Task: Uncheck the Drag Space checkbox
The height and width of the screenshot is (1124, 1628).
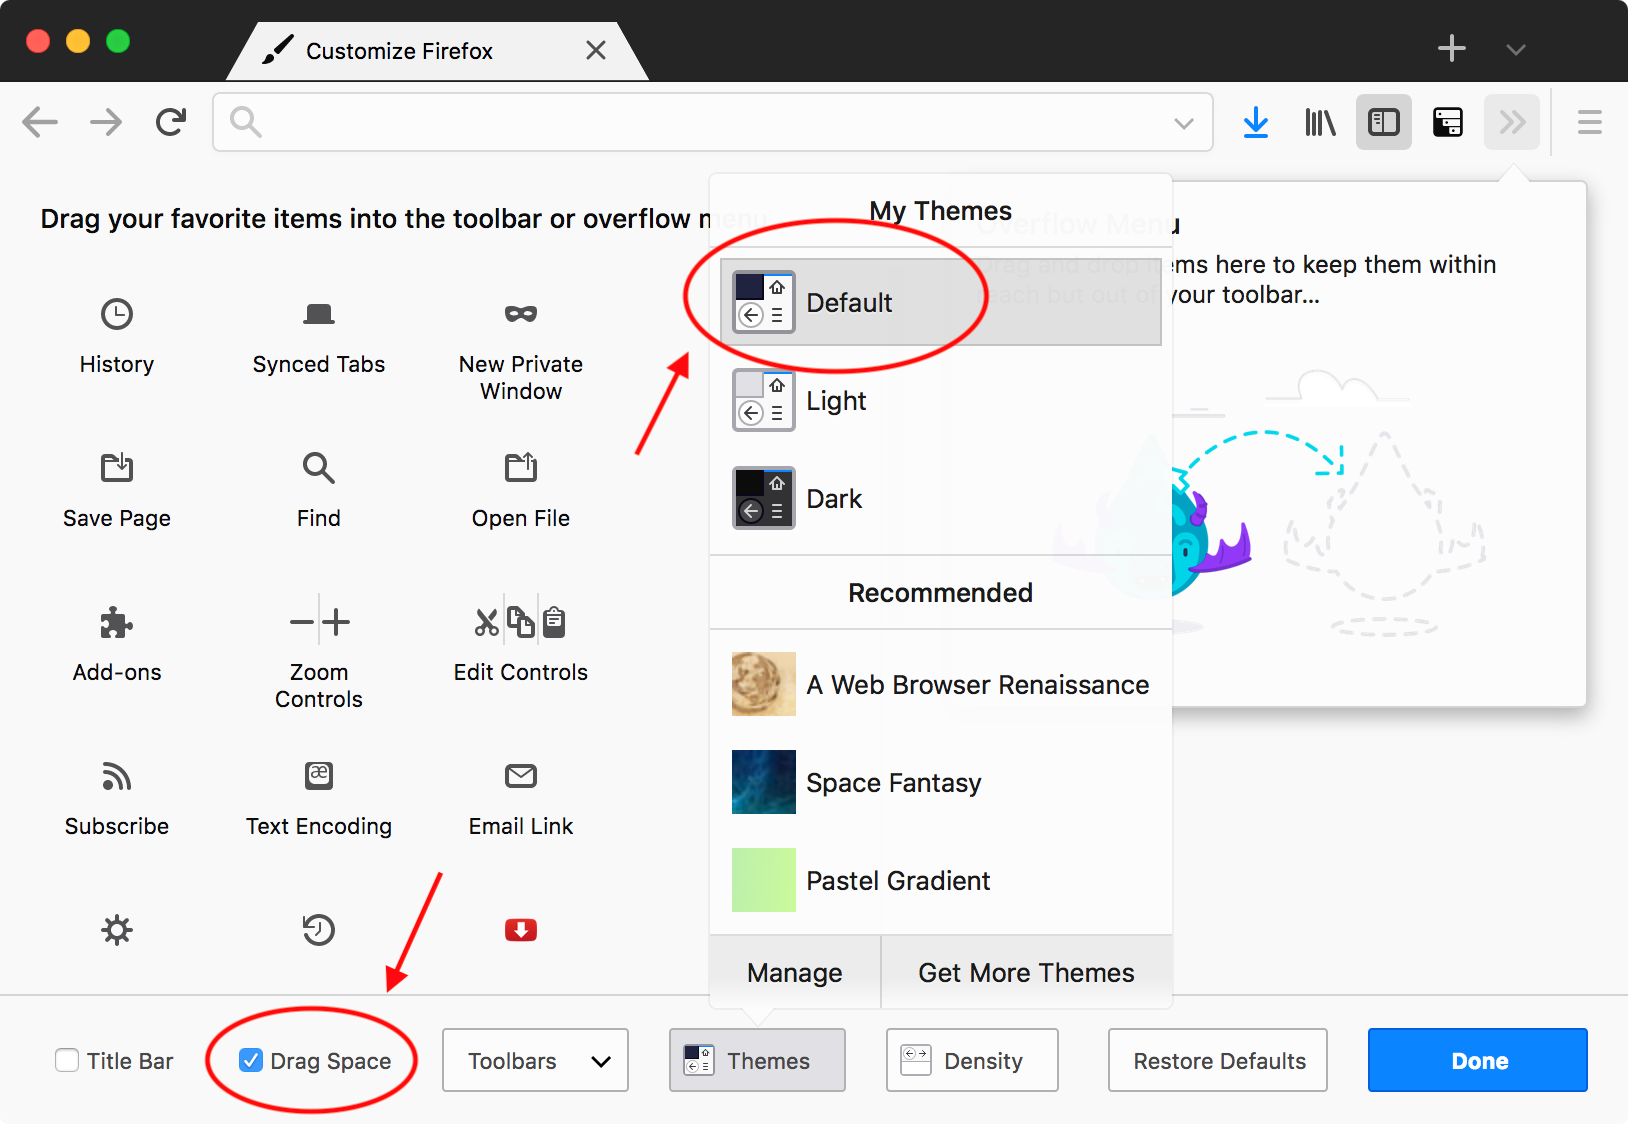Action: (x=251, y=1060)
